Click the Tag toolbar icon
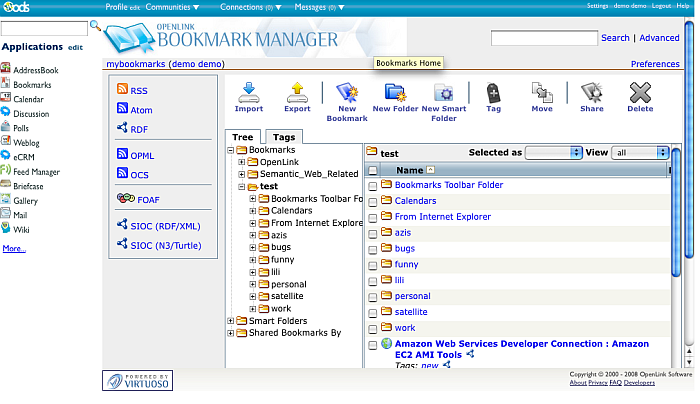700x404 pixels. [493, 93]
